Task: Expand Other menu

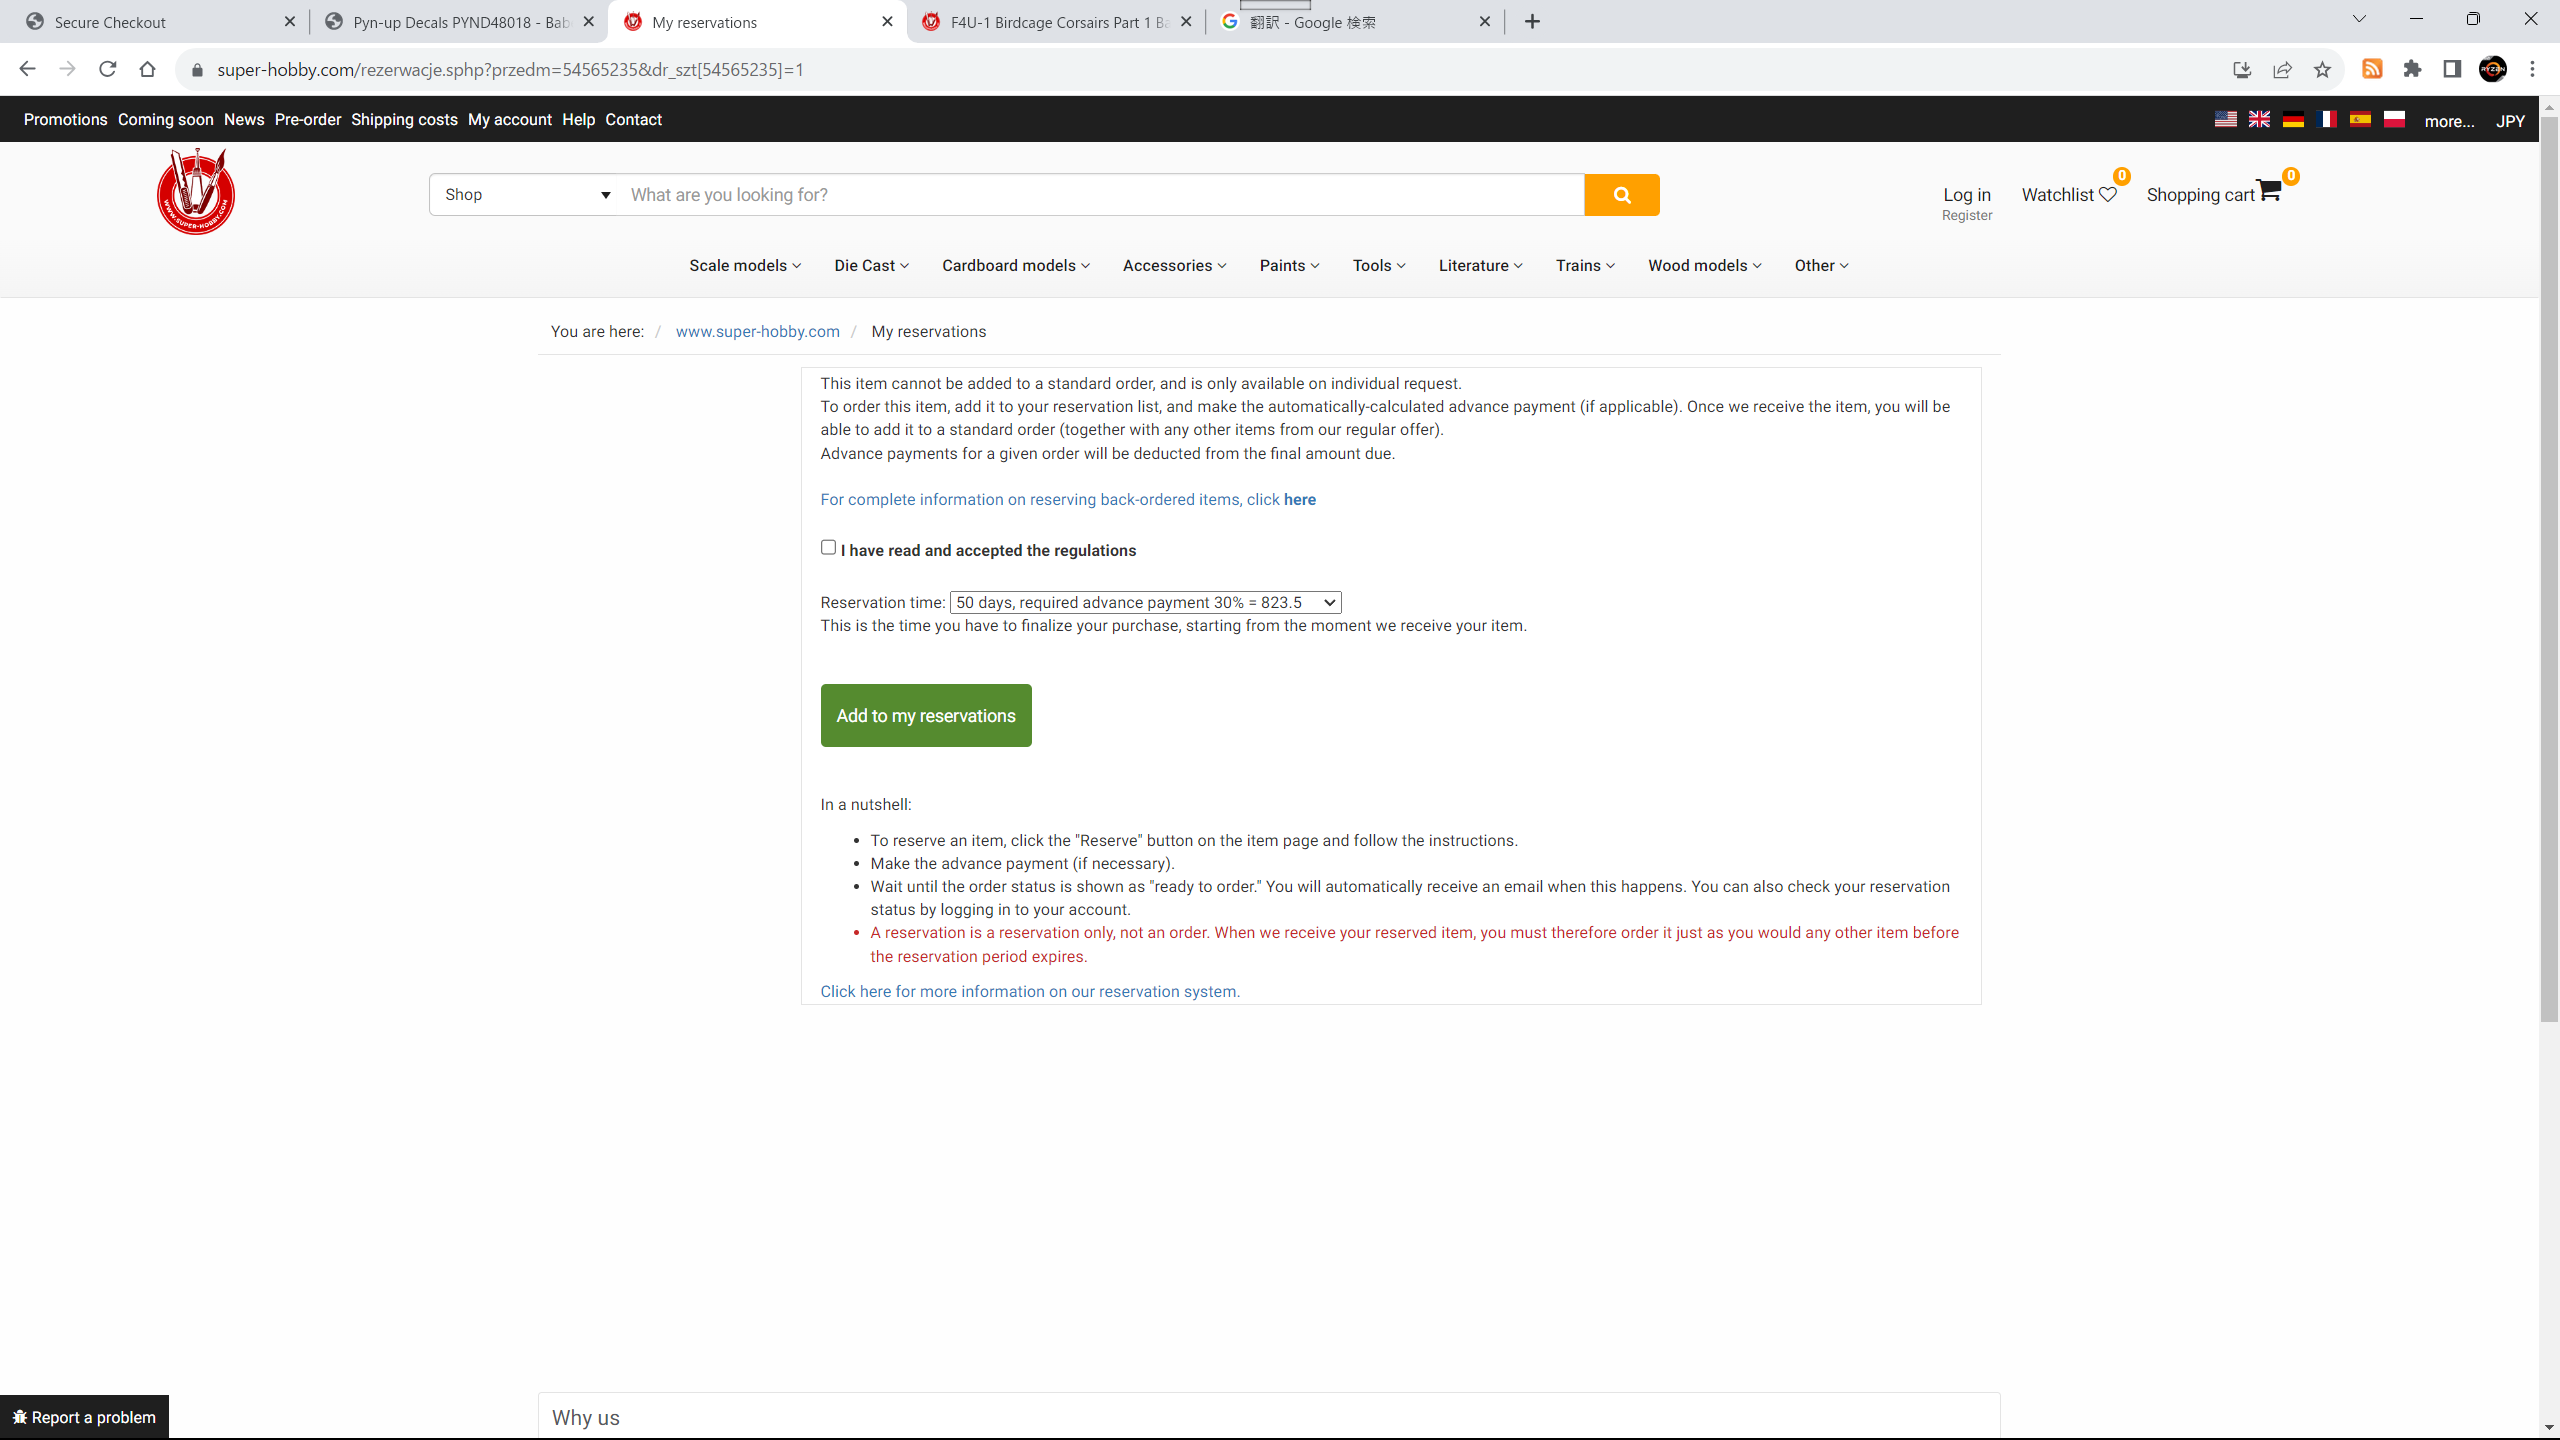Action: [1821, 265]
